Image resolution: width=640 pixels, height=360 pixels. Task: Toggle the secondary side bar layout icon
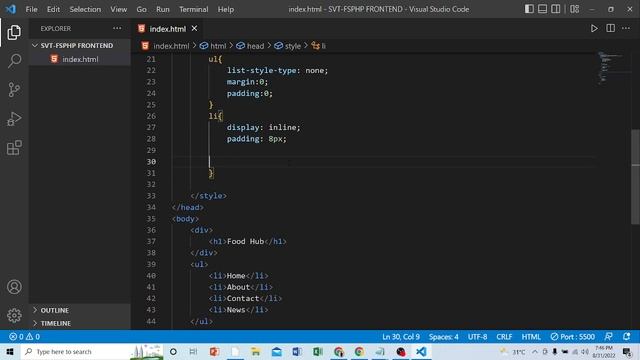(x=556, y=9)
